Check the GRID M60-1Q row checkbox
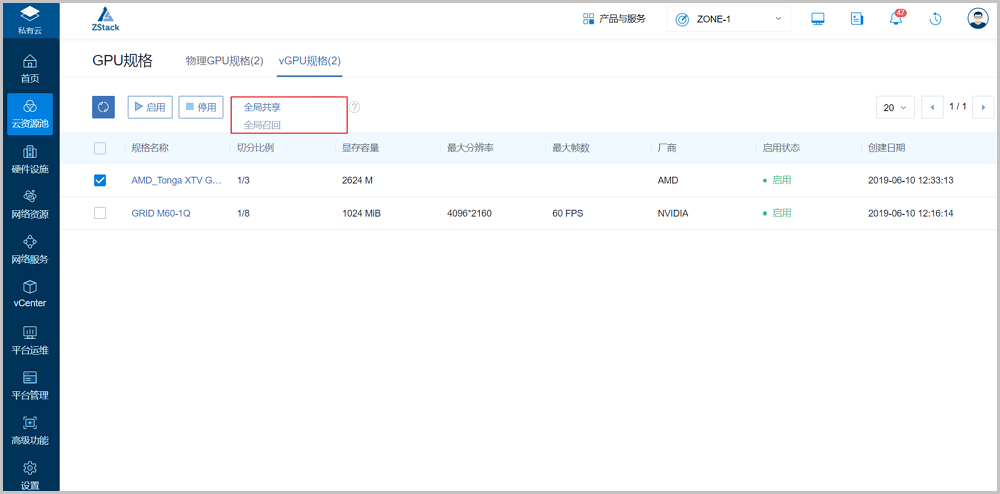Image resolution: width=1000 pixels, height=494 pixels. (100, 213)
